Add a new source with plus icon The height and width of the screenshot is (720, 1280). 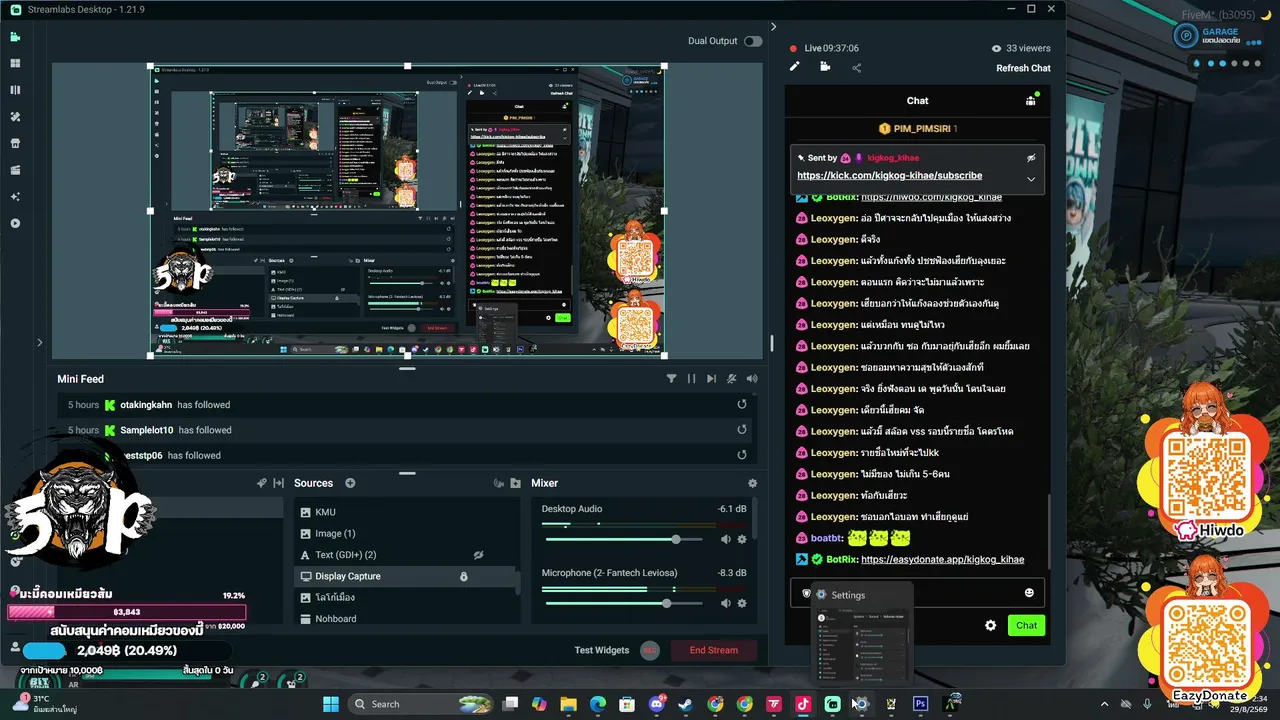coord(350,483)
